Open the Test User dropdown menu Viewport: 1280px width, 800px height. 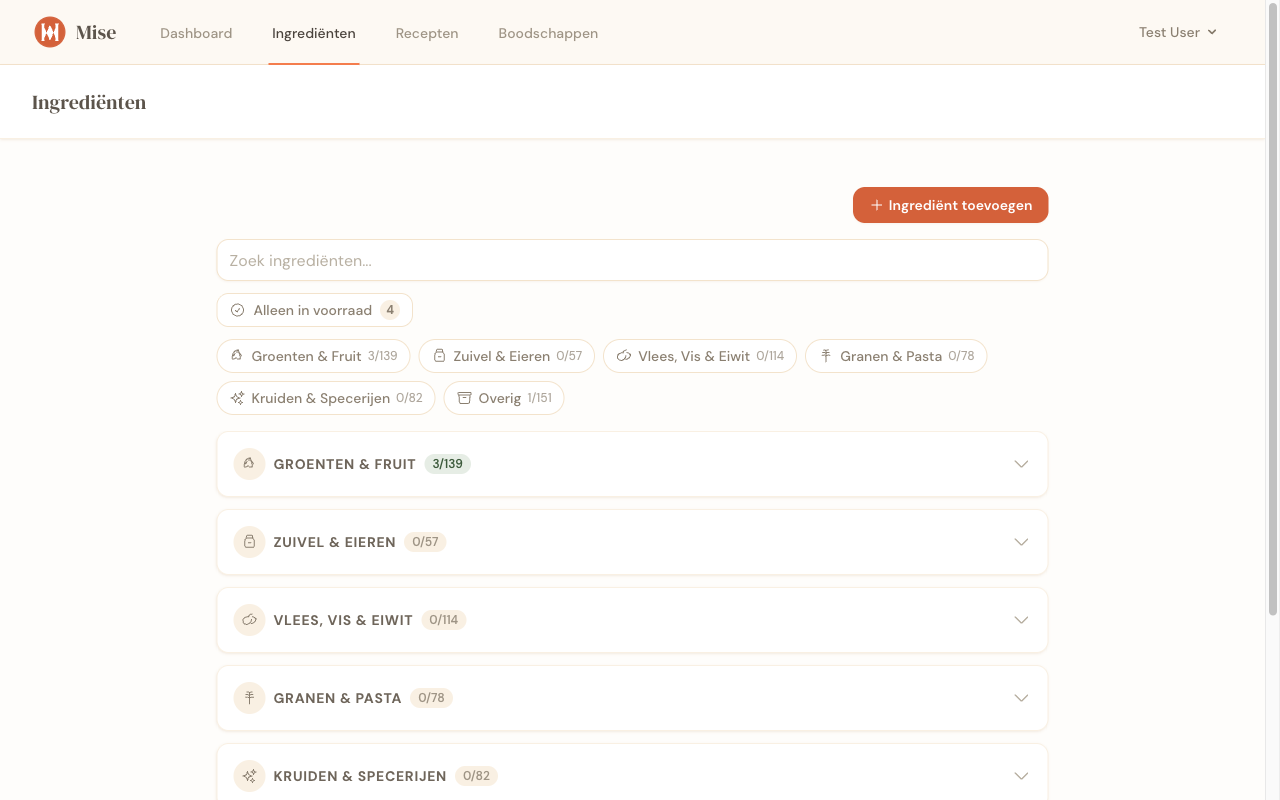1177,32
